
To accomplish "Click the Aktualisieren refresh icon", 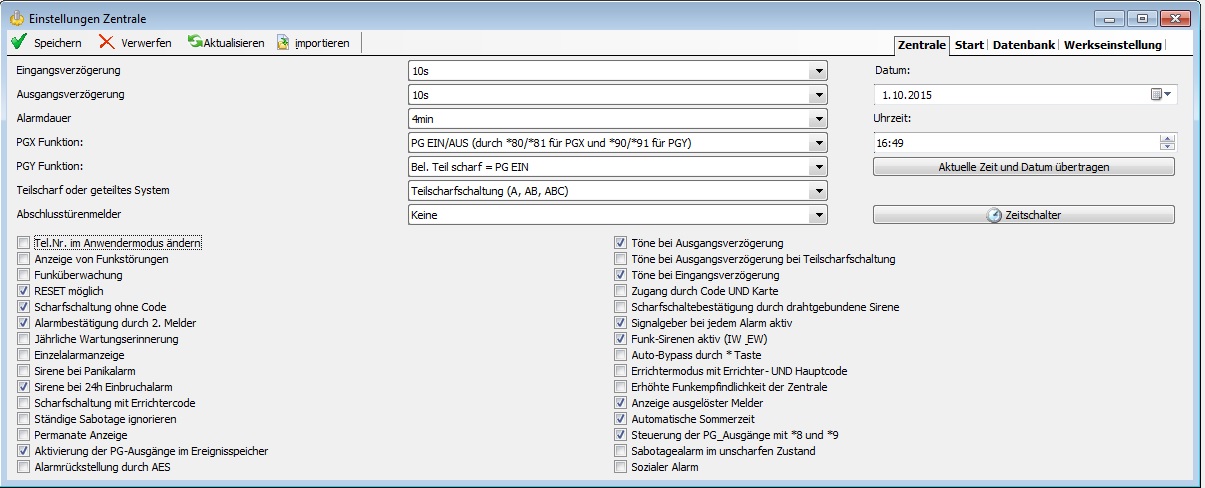I will pyautogui.click(x=195, y=43).
